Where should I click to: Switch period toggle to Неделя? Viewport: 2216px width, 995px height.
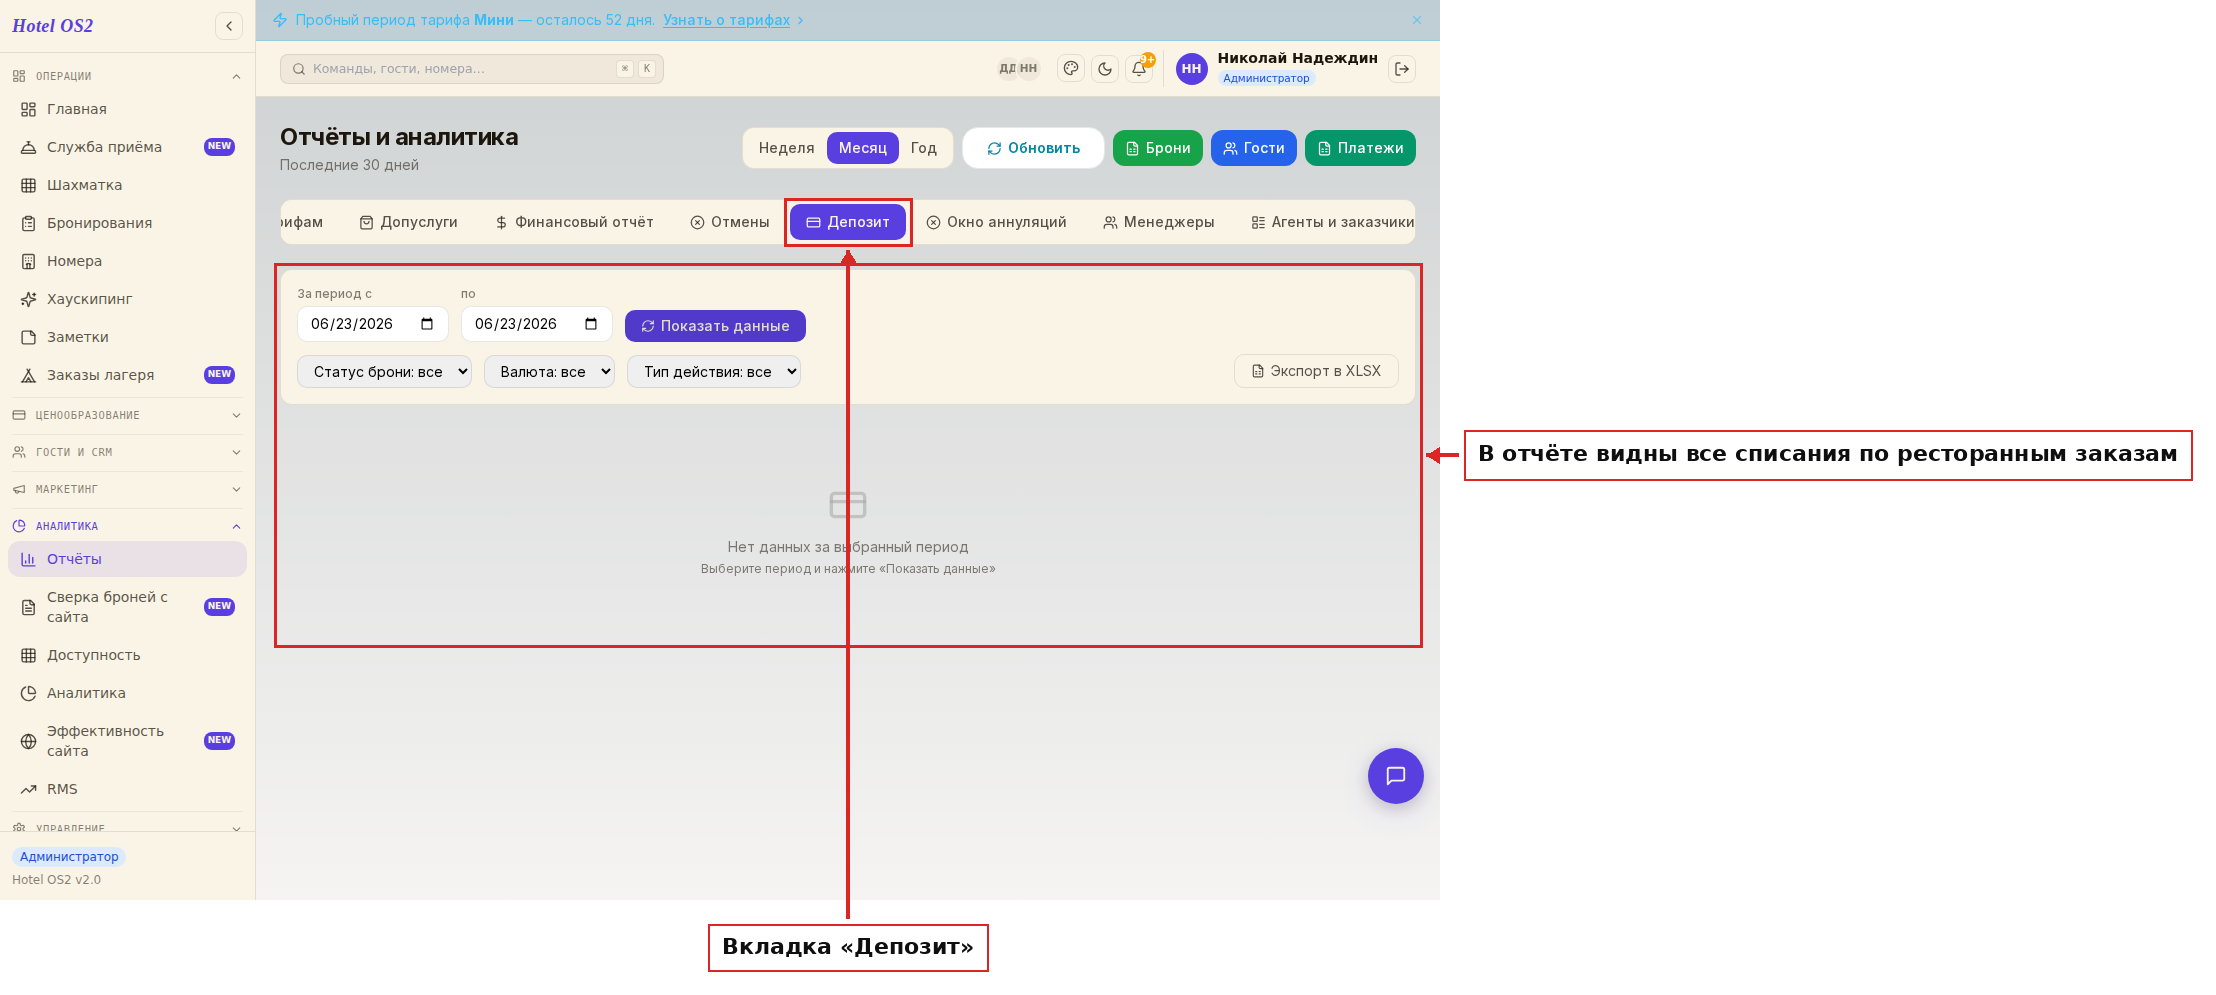click(786, 148)
